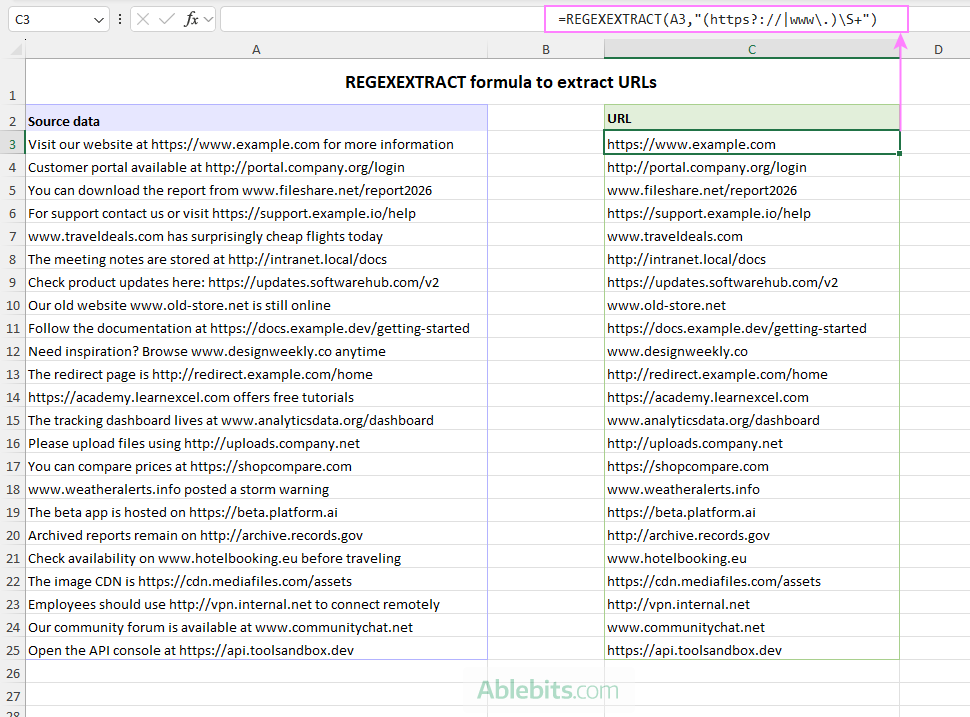Select cell 'You can compare prices at https://shopcompare.com'
This screenshot has height=717, width=970.
pyautogui.click(x=256, y=466)
